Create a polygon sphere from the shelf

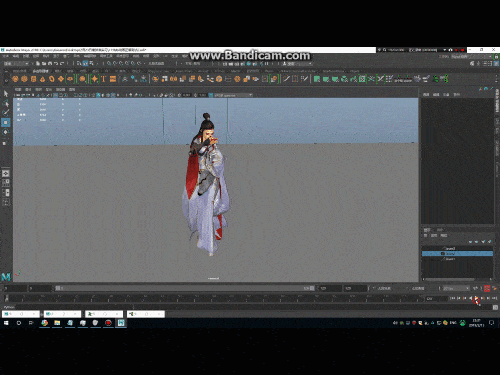15,79
